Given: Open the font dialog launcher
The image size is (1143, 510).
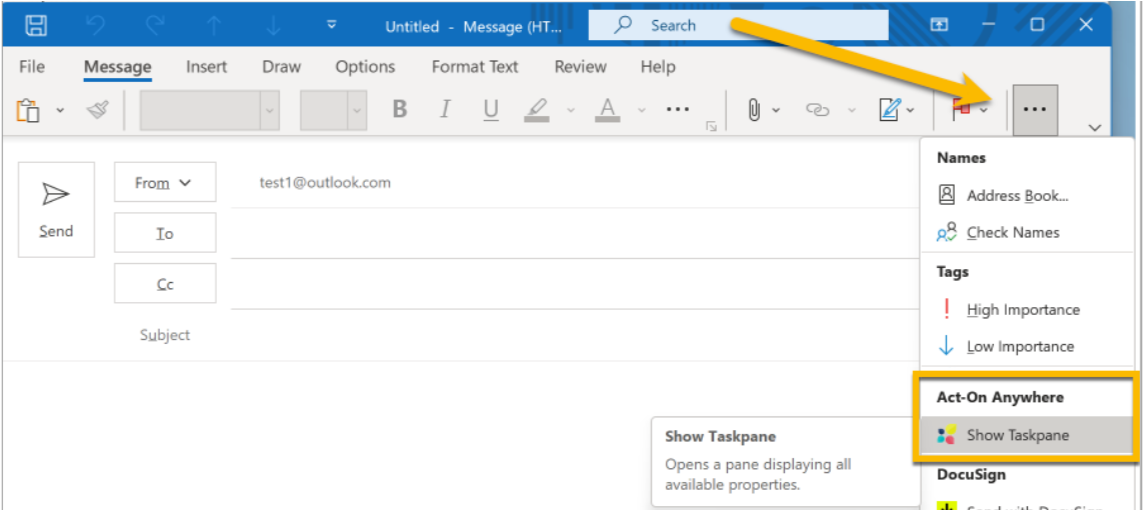Looking at the screenshot, I should (711, 128).
